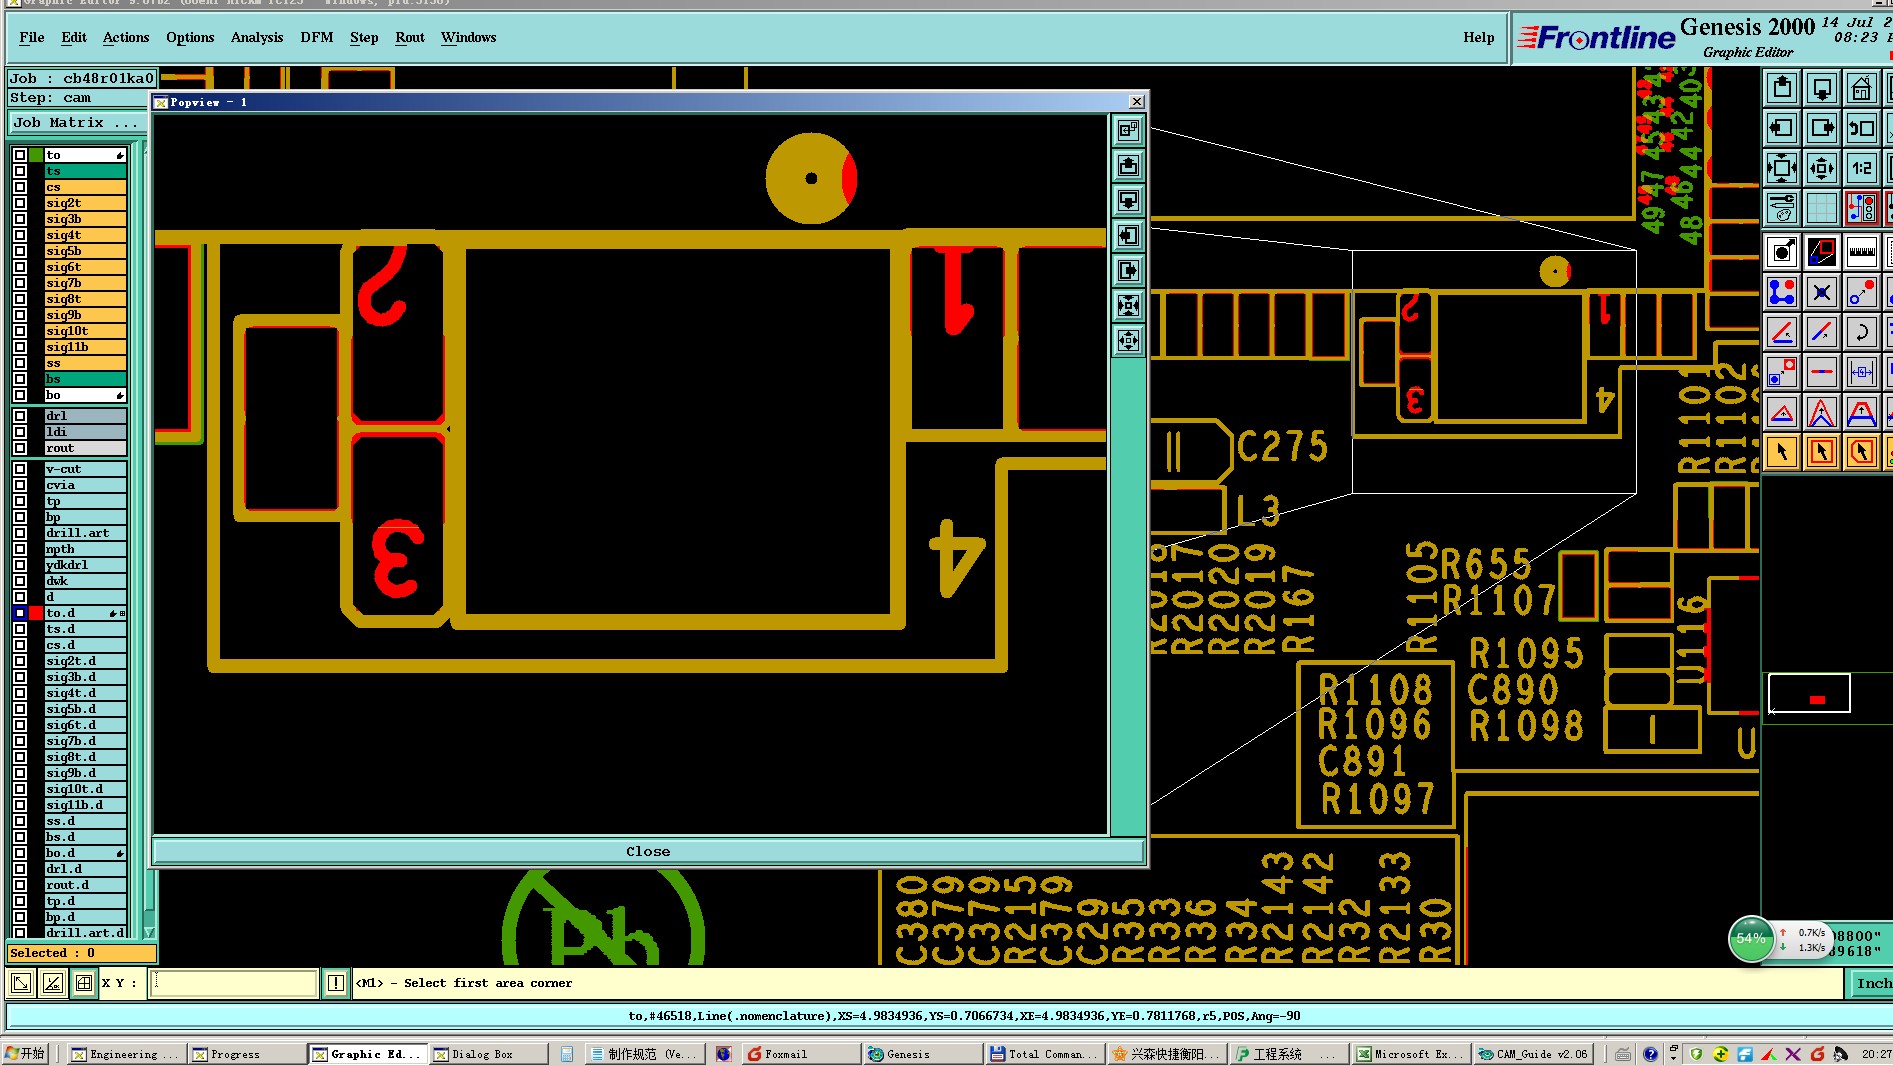The height and width of the screenshot is (1066, 1893).
Task: Toggle checkbox for layer to.d
Action: tap(20, 613)
